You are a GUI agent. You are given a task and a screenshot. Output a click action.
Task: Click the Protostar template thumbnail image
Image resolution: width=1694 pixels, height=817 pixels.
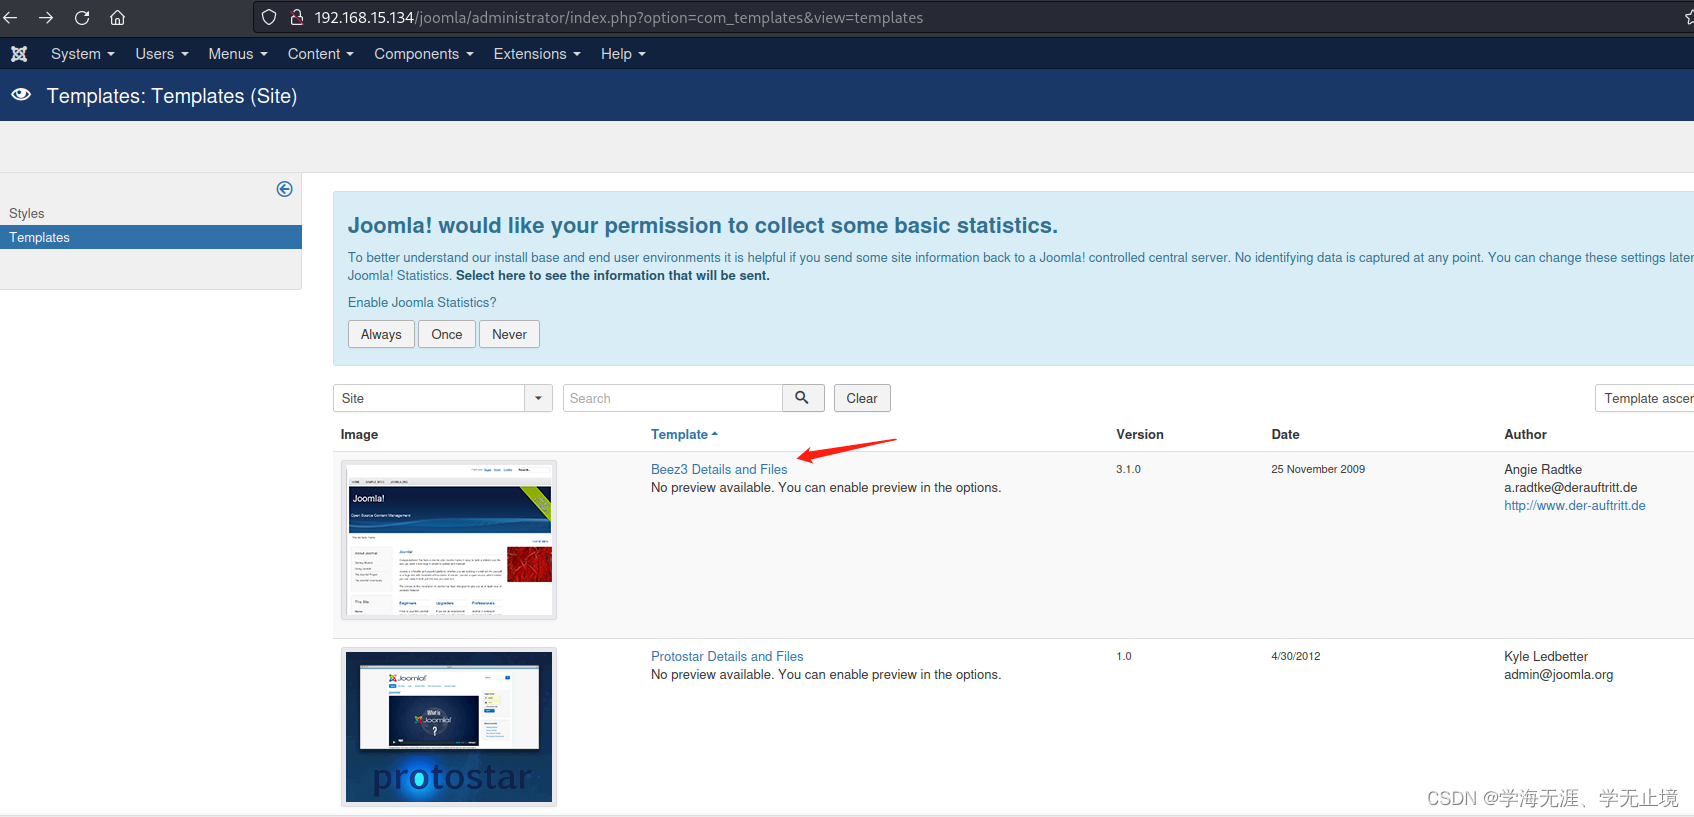(x=449, y=727)
